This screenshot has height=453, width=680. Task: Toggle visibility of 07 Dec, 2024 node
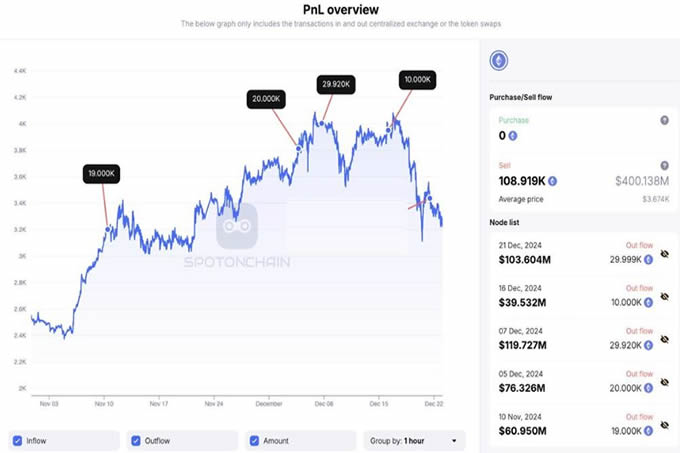click(664, 340)
